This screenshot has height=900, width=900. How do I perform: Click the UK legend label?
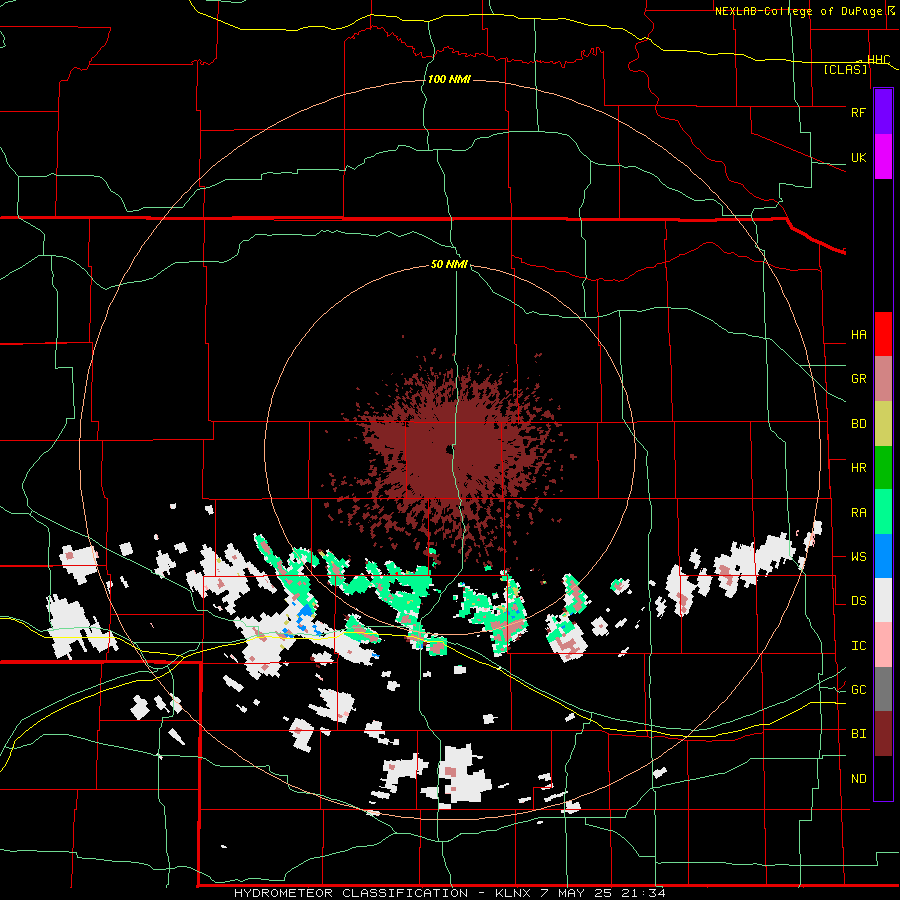click(858, 157)
